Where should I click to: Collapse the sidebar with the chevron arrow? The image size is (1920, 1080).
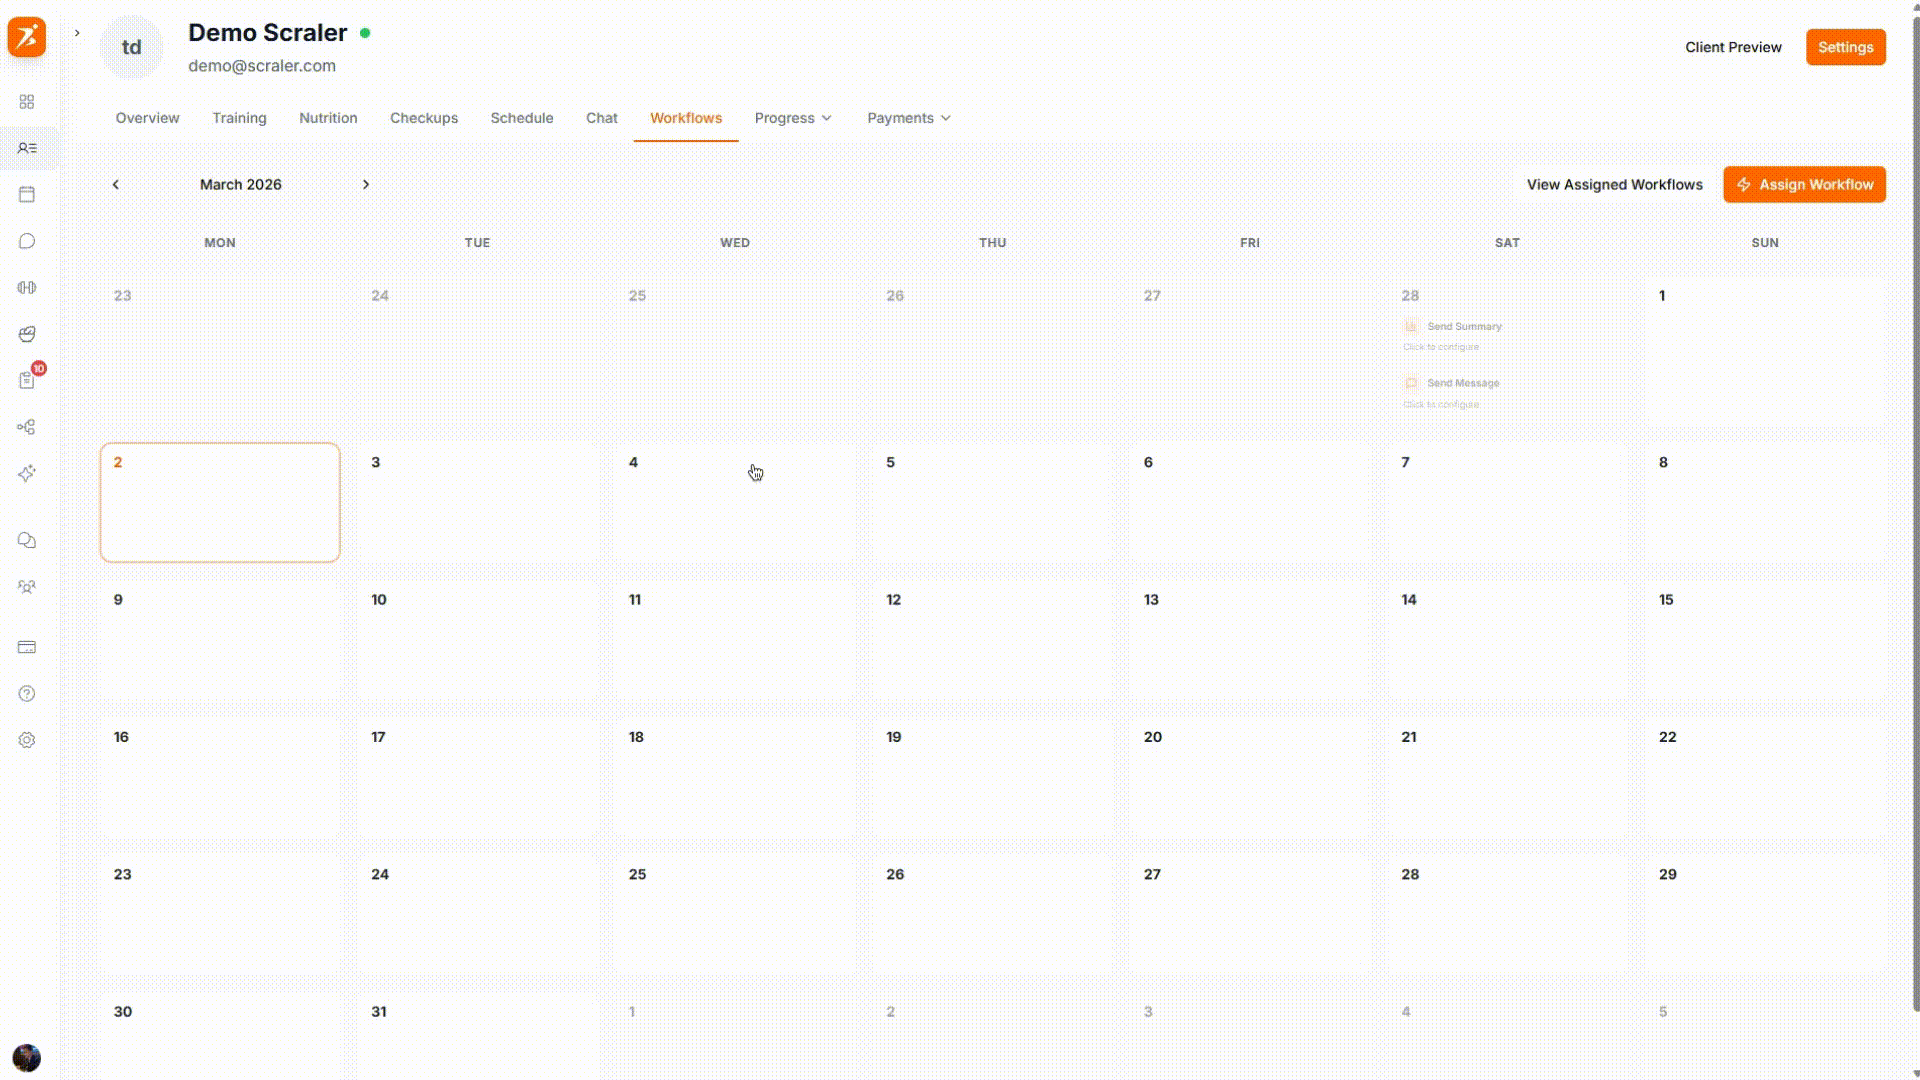[x=76, y=33]
